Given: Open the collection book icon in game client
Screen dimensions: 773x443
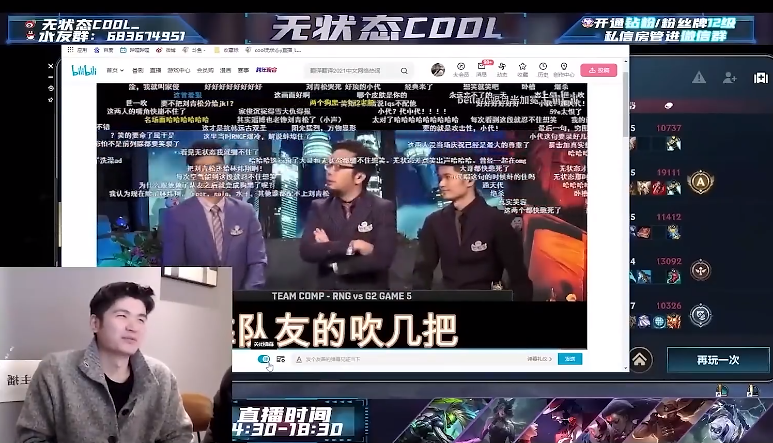Looking at the screenshot, I should (x=761, y=77).
